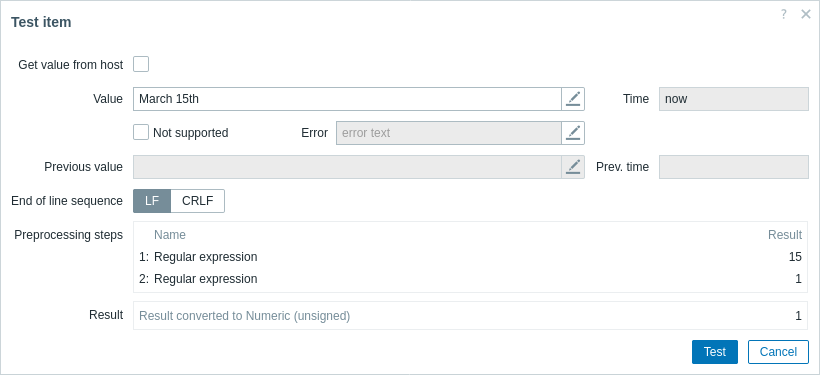820x375 pixels.
Task: Click the Error field edit pencil icon
Action: click(x=573, y=133)
